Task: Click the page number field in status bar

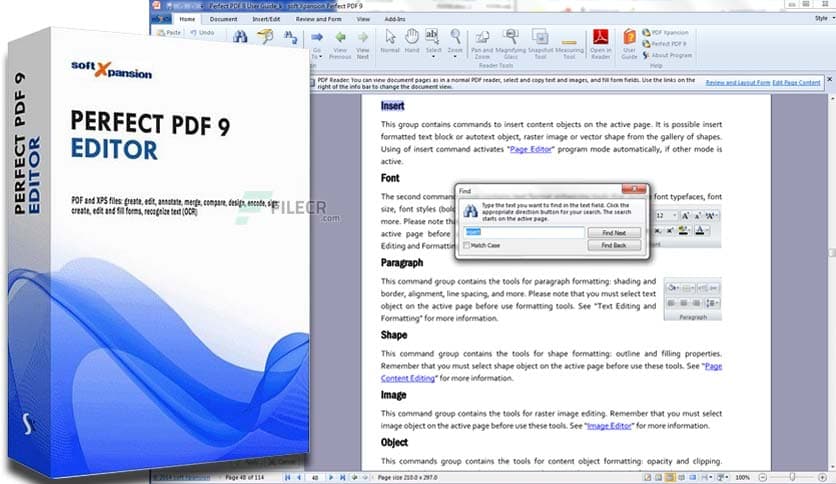Action: (x=315, y=478)
